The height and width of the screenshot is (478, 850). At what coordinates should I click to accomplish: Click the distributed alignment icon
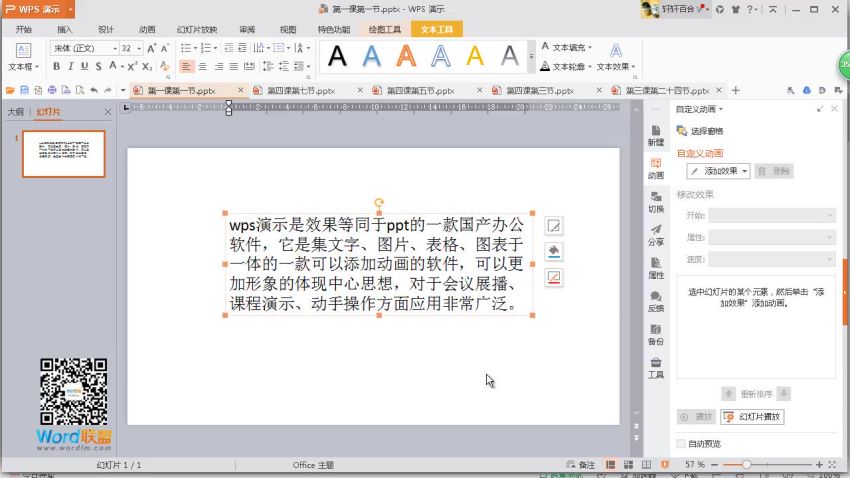click(249, 66)
